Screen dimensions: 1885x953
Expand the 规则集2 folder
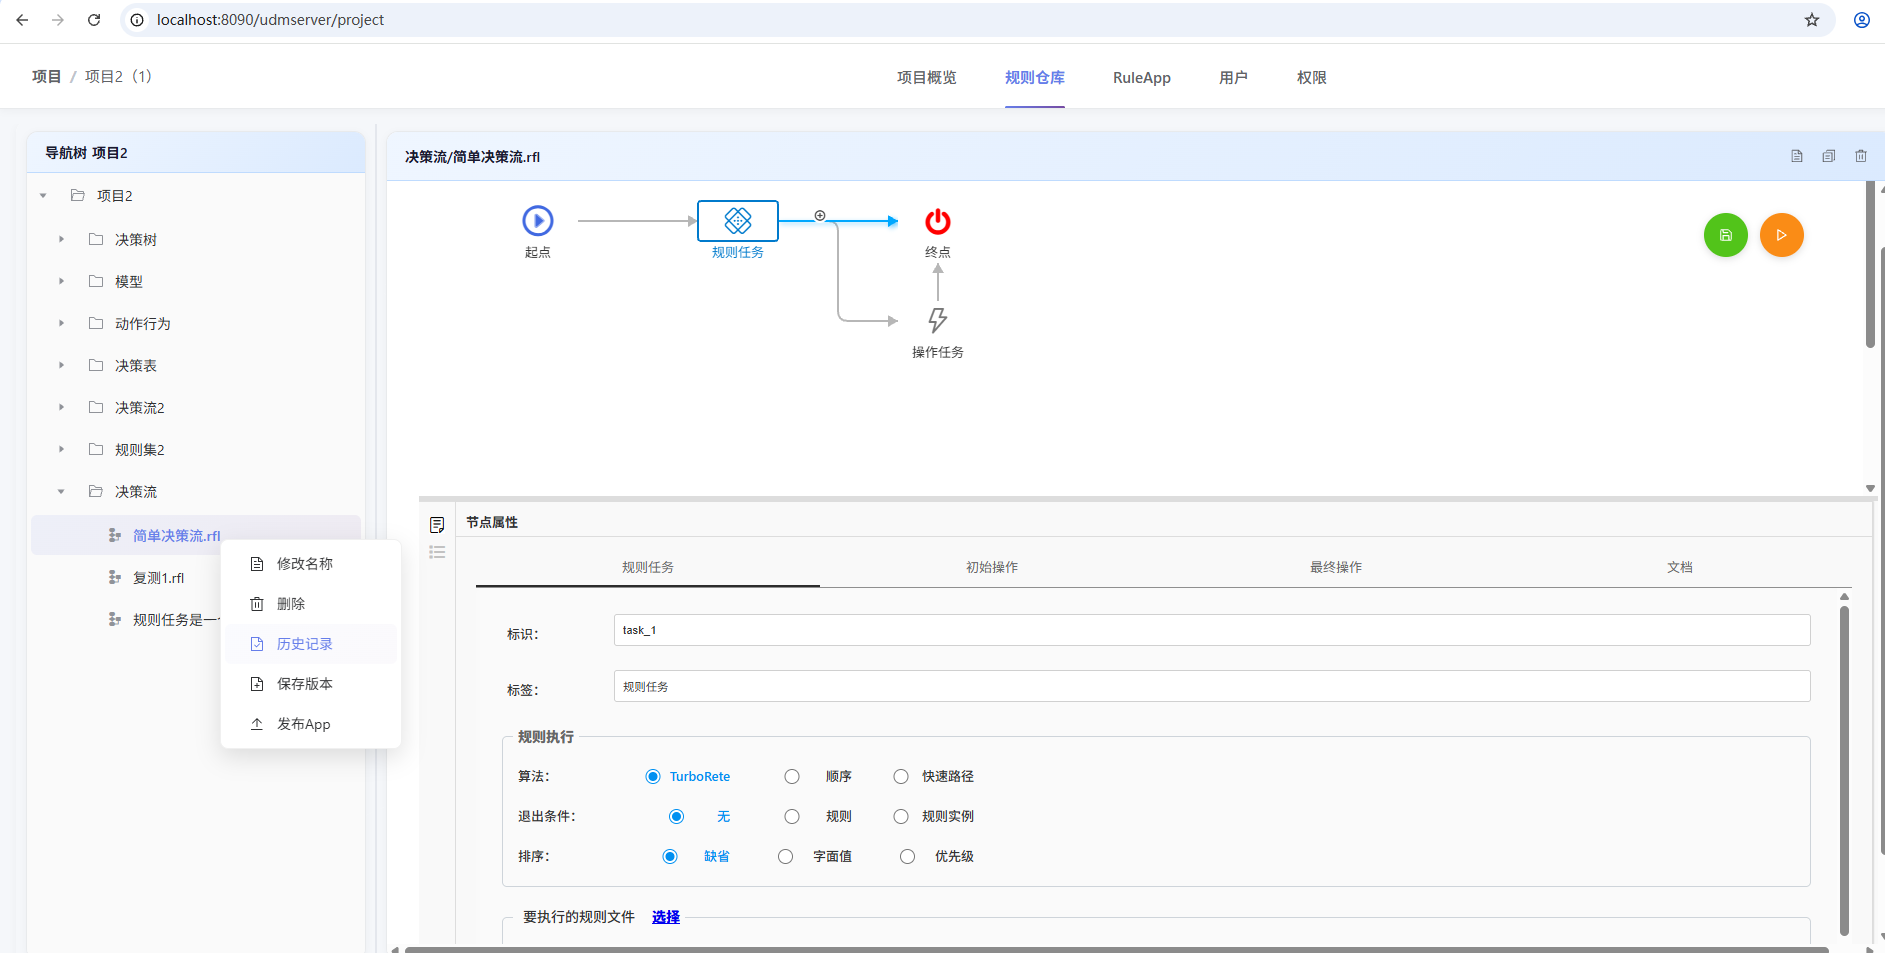(x=62, y=450)
